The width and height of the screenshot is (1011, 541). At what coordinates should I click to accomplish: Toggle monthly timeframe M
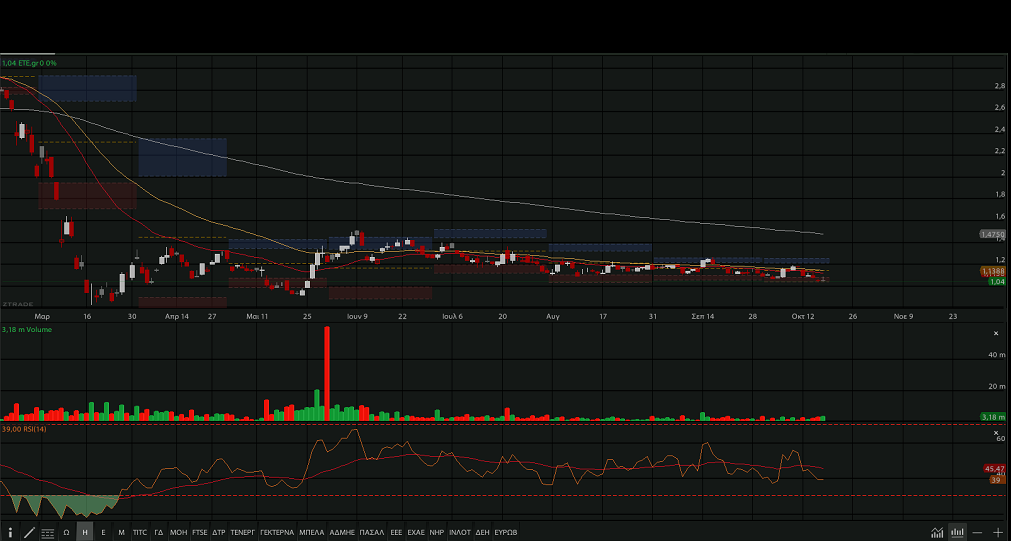click(x=121, y=532)
